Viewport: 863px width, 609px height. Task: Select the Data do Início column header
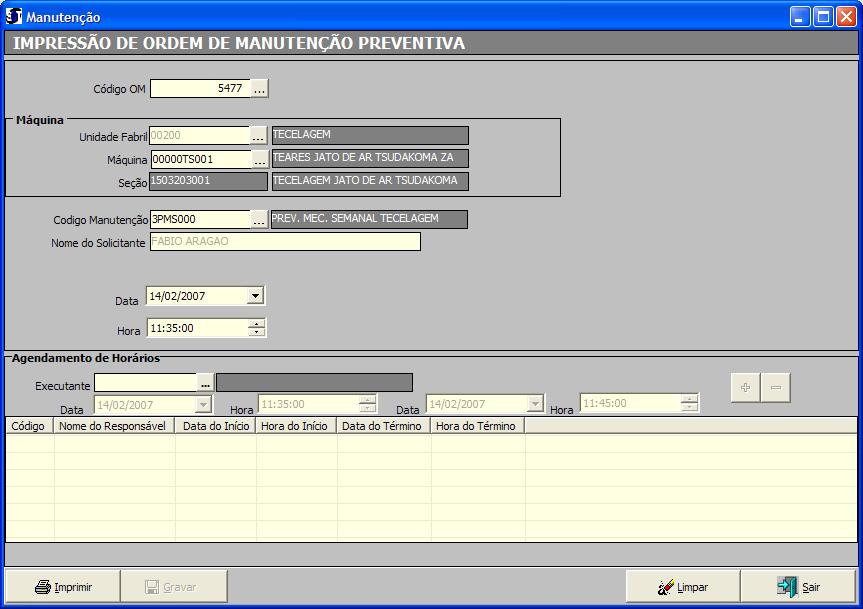click(x=215, y=426)
